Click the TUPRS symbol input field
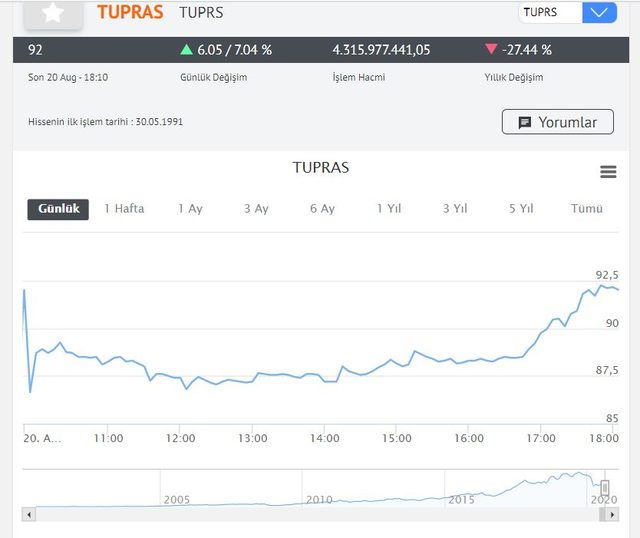The height and width of the screenshot is (538, 640). click(x=550, y=13)
